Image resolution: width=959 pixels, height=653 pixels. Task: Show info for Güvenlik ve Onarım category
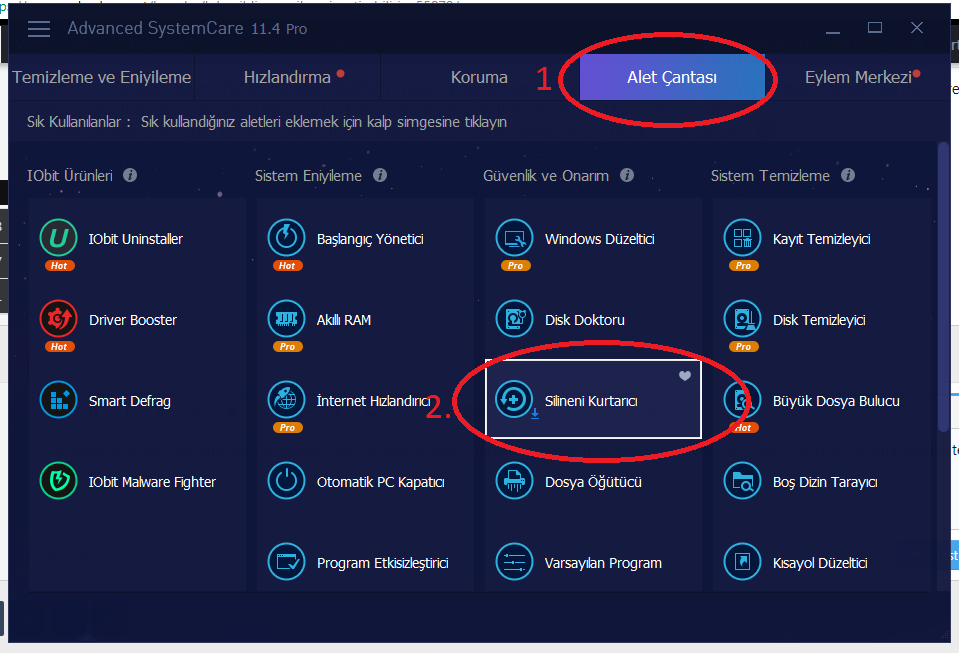coord(627,175)
